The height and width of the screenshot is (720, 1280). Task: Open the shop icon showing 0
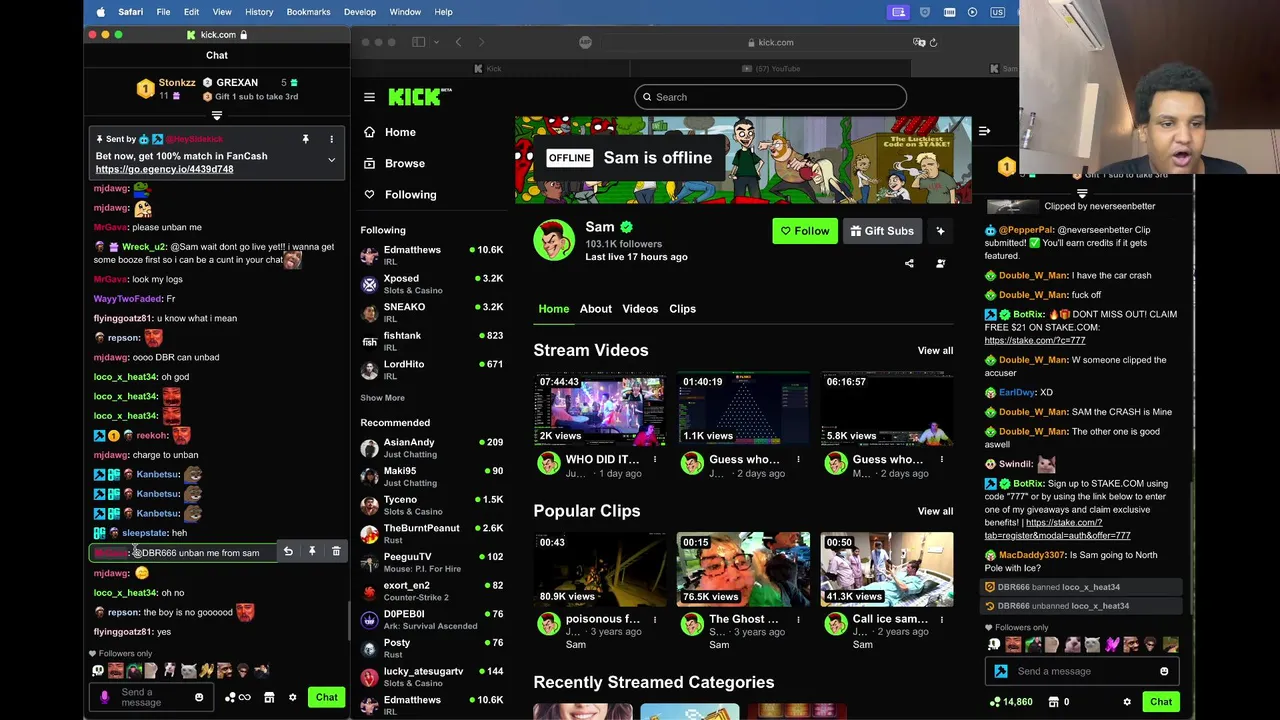pyautogui.click(x=1059, y=702)
